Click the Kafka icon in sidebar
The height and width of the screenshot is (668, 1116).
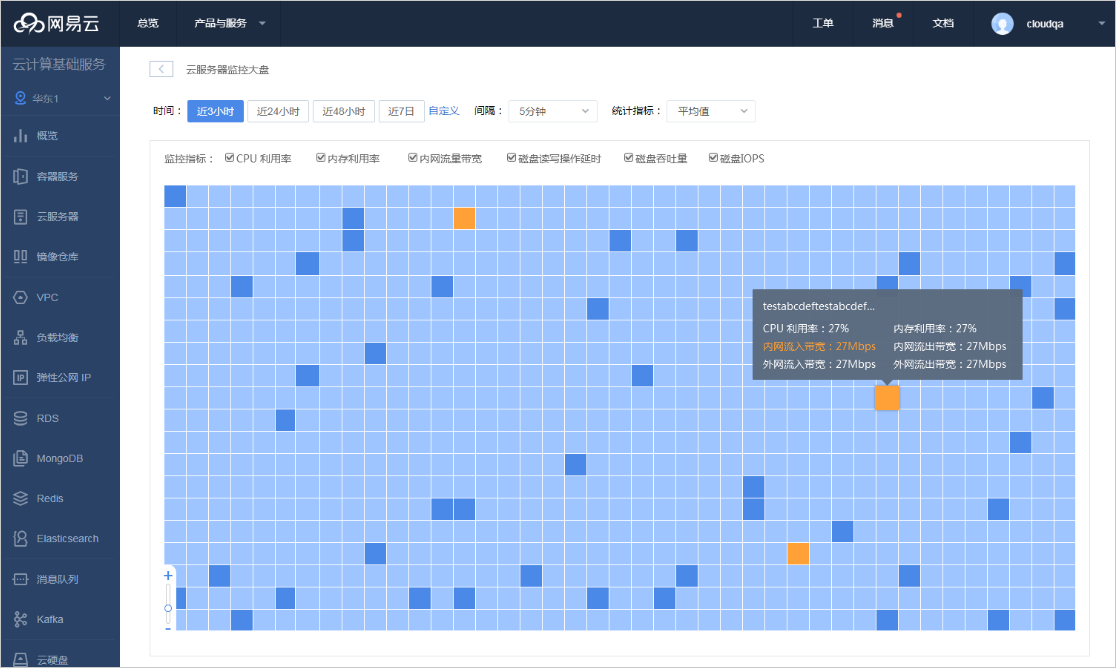point(20,619)
